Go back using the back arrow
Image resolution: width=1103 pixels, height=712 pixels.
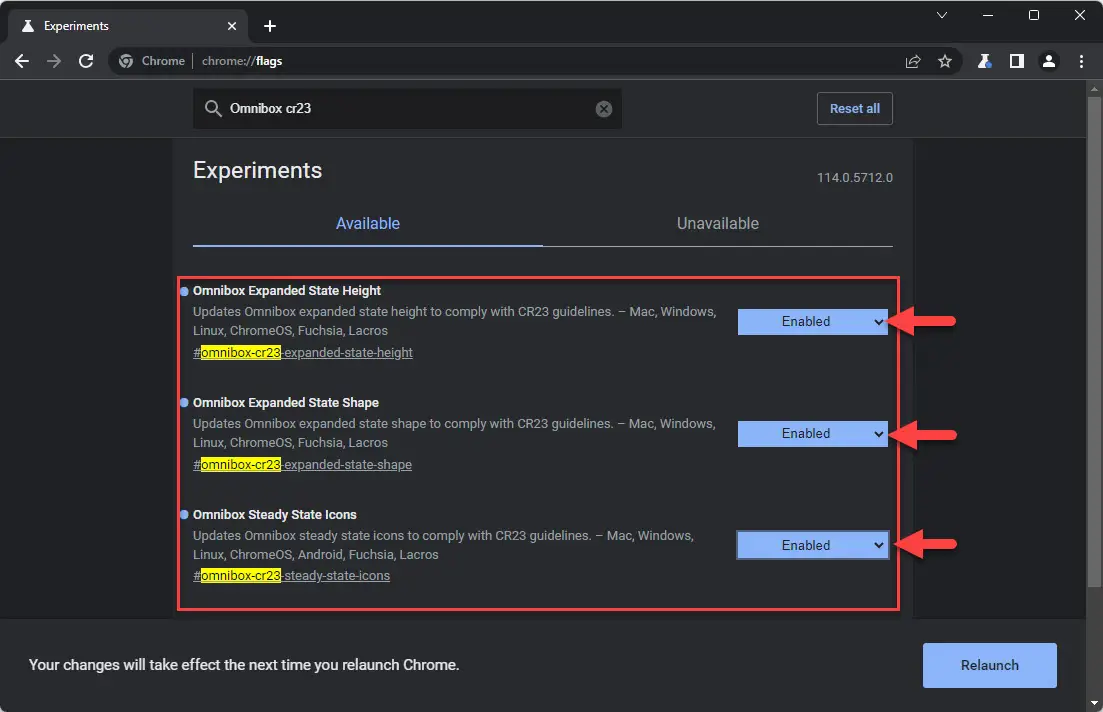(22, 61)
